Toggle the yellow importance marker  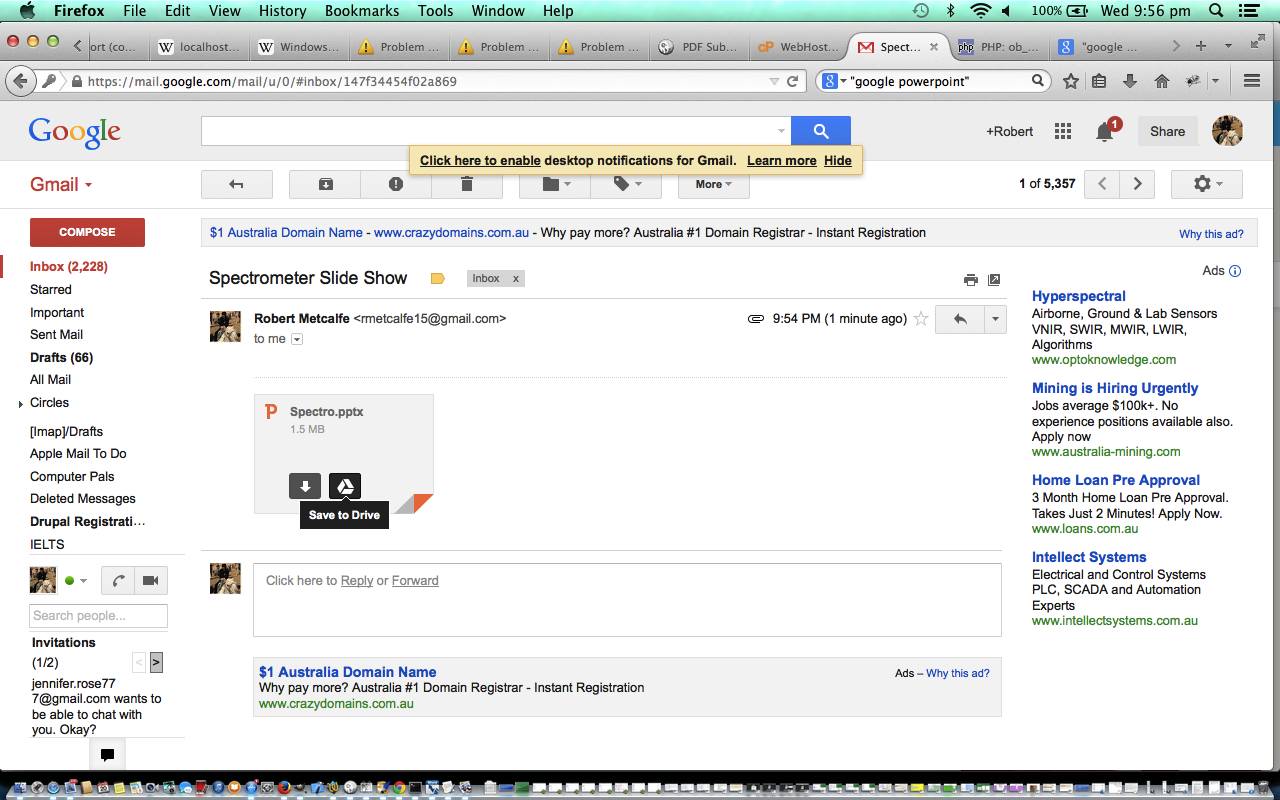point(437,279)
